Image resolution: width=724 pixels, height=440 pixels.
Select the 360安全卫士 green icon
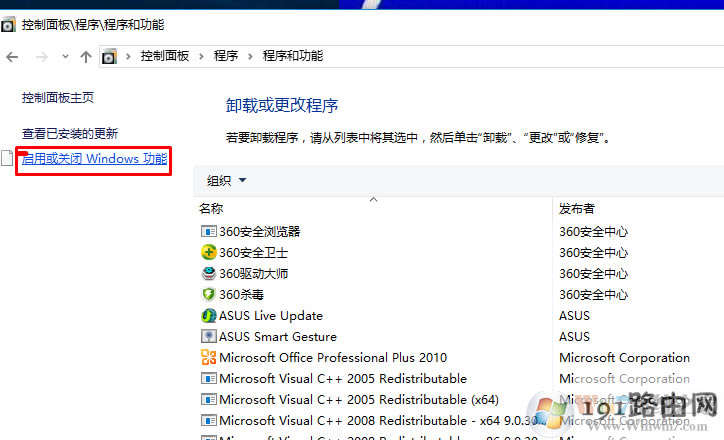[209, 252]
